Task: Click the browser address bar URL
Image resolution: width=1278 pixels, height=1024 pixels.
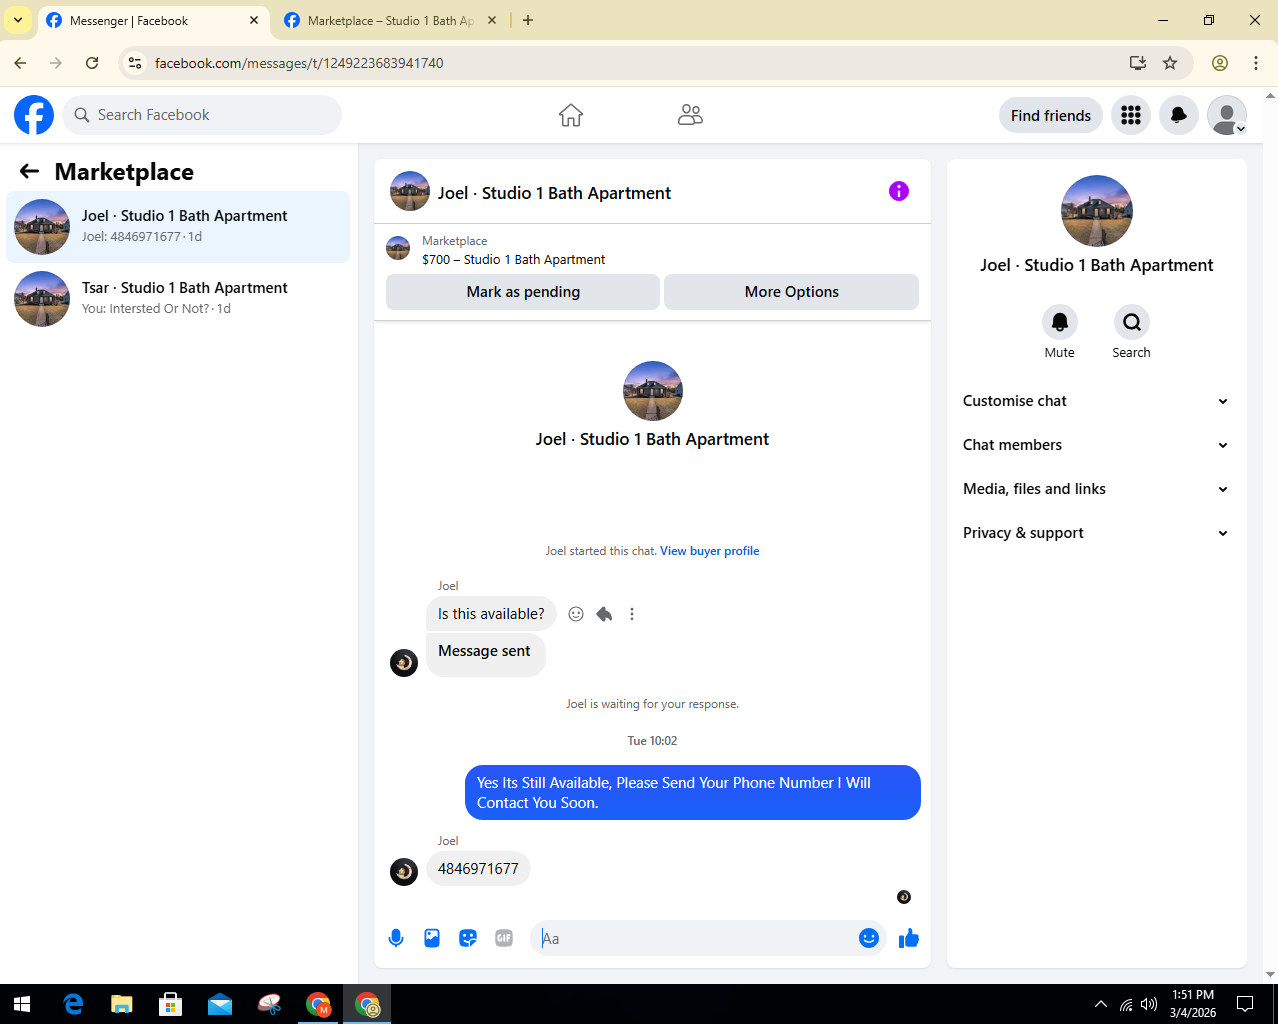Action: click(x=299, y=63)
